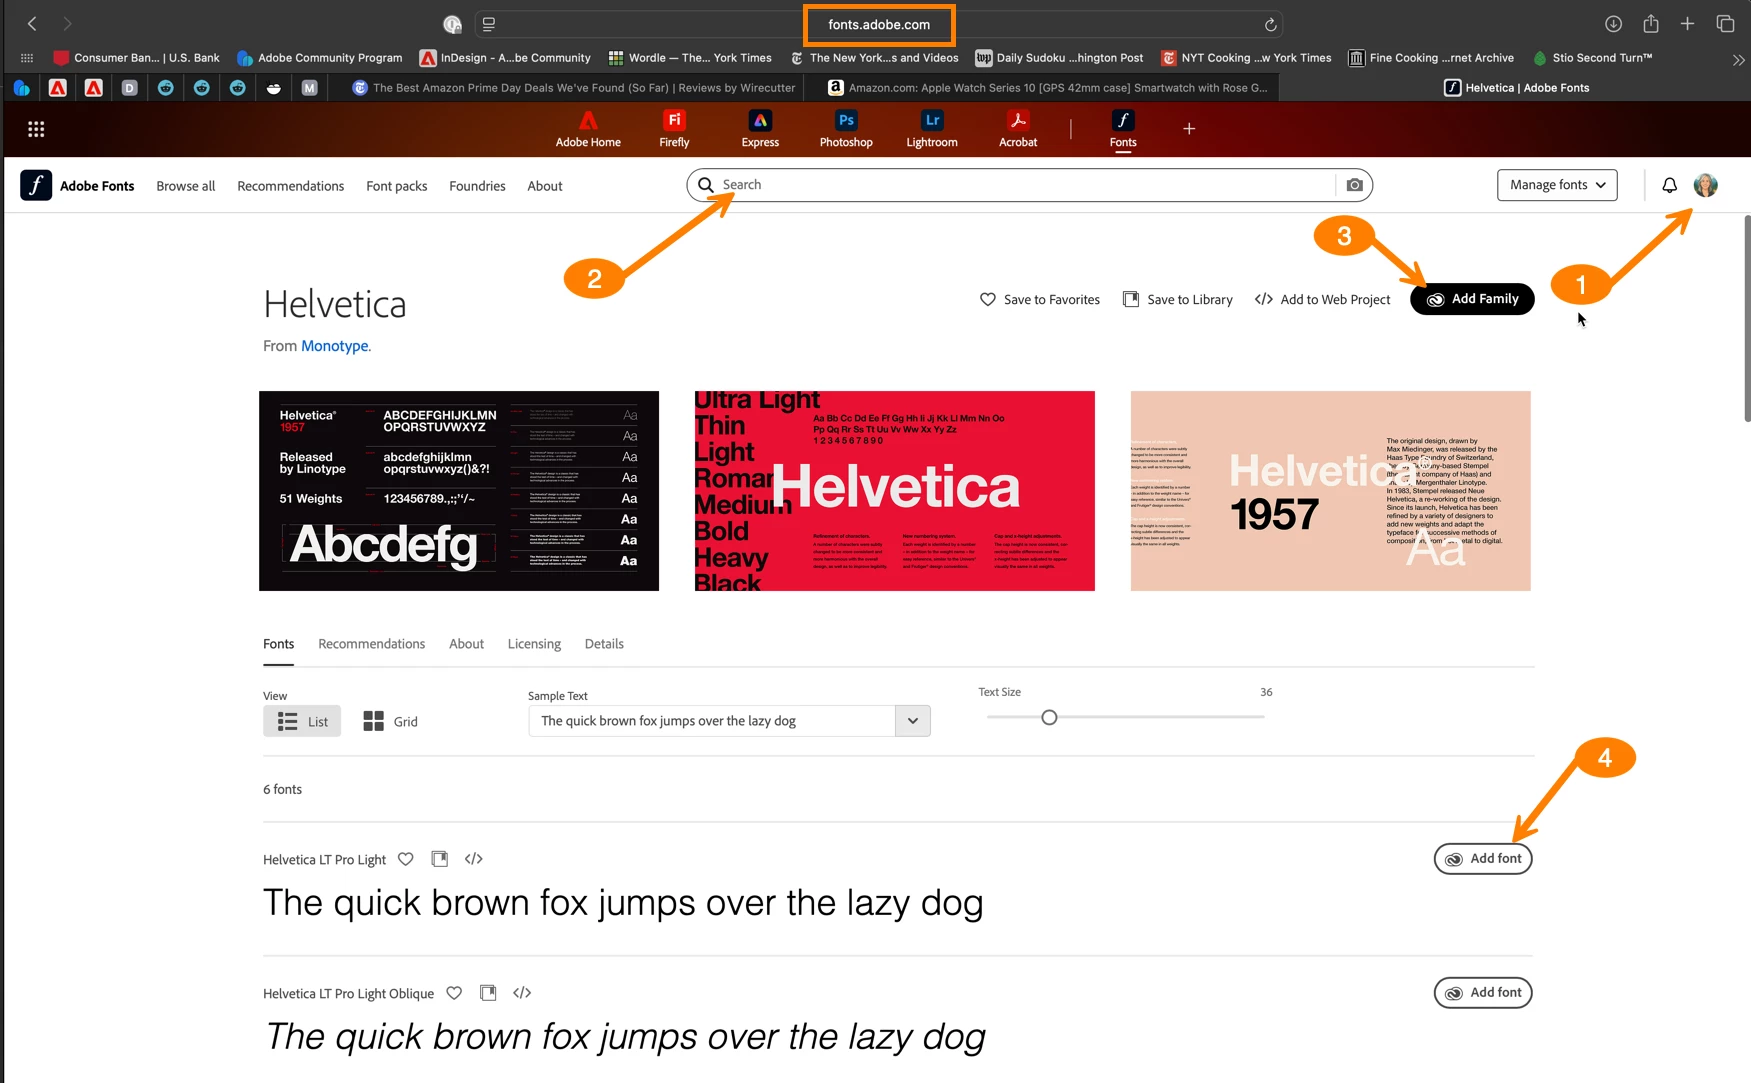Open Photoshop from the app bar
Image resolution: width=1751 pixels, height=1083 pixels.
coord(846,129)
